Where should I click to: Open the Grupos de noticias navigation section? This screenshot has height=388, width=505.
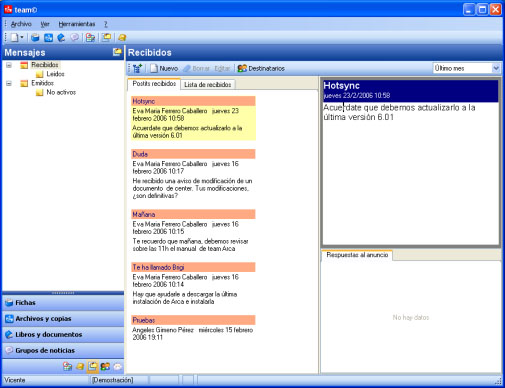tap(63, 350)
